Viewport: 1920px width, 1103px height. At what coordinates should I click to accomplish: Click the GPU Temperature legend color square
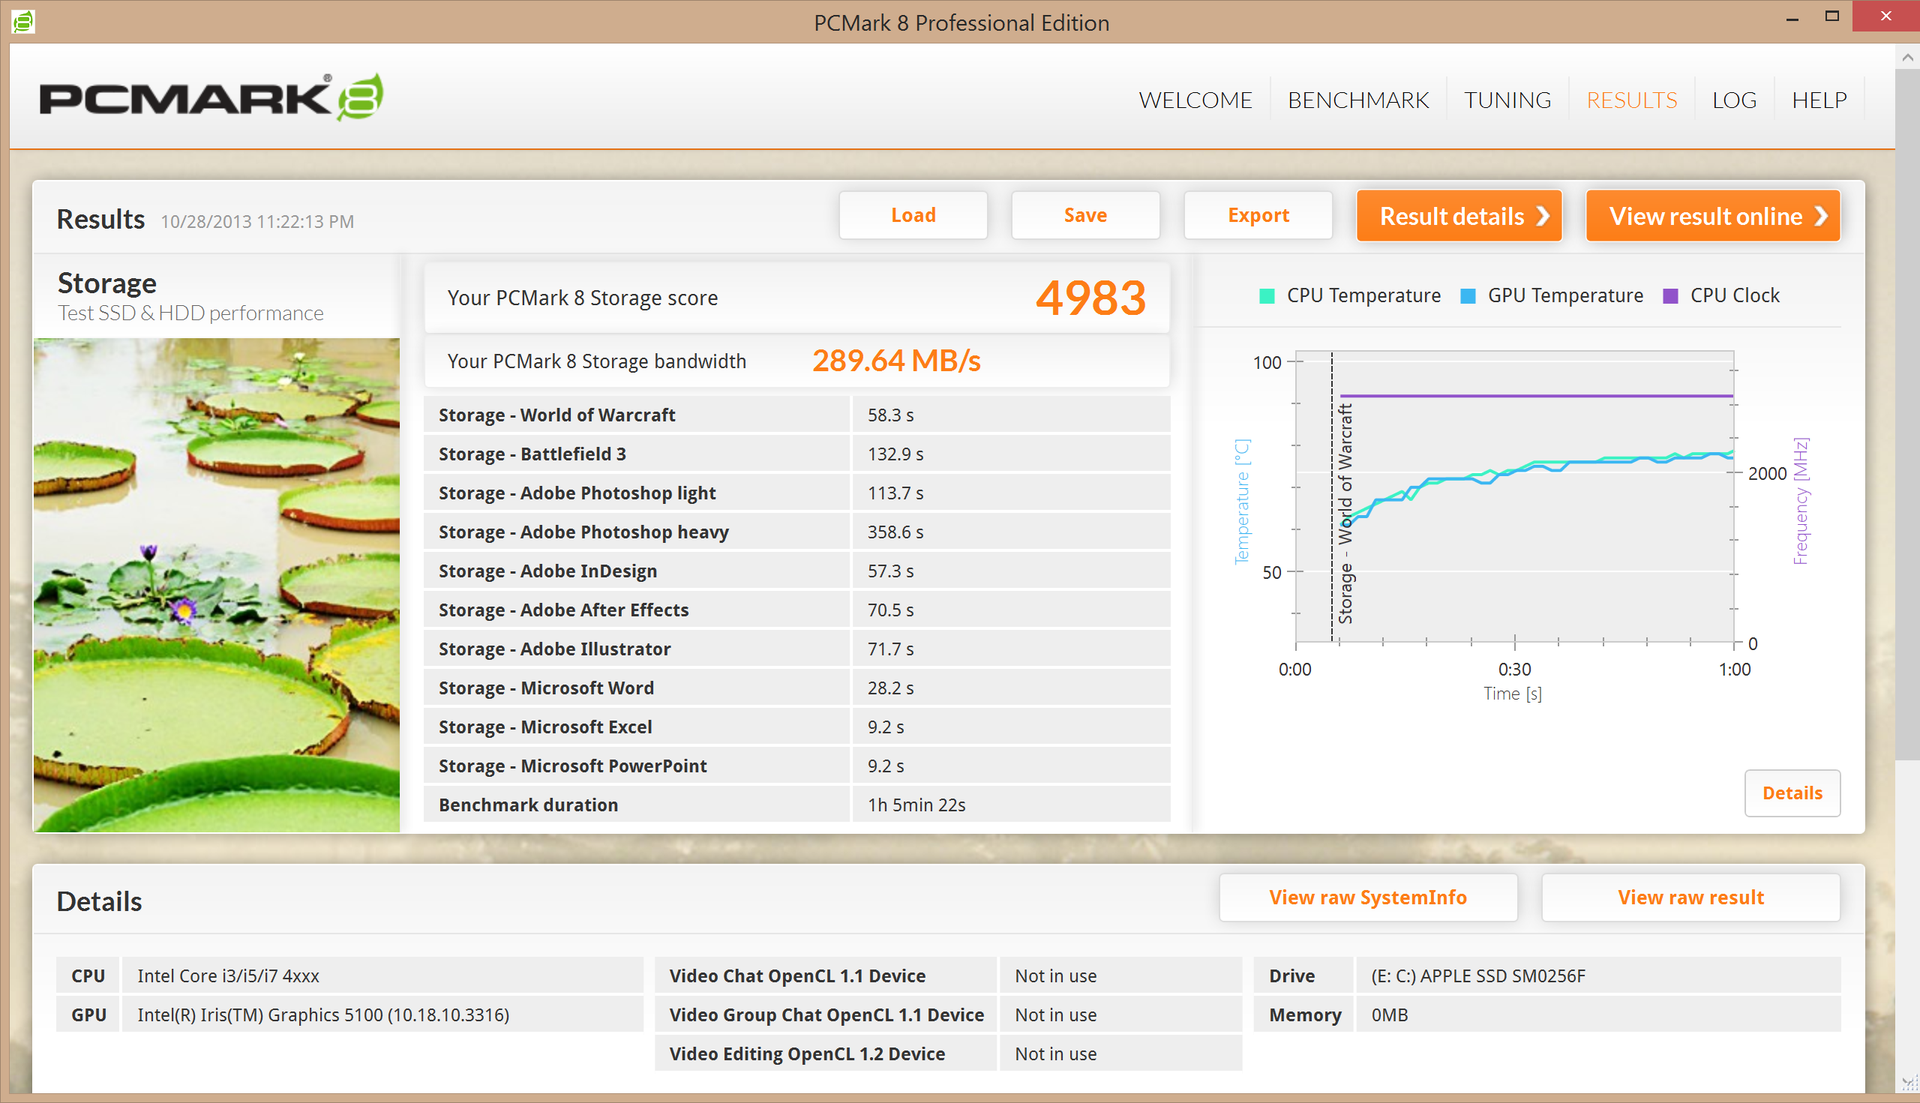pos(1468,296)
